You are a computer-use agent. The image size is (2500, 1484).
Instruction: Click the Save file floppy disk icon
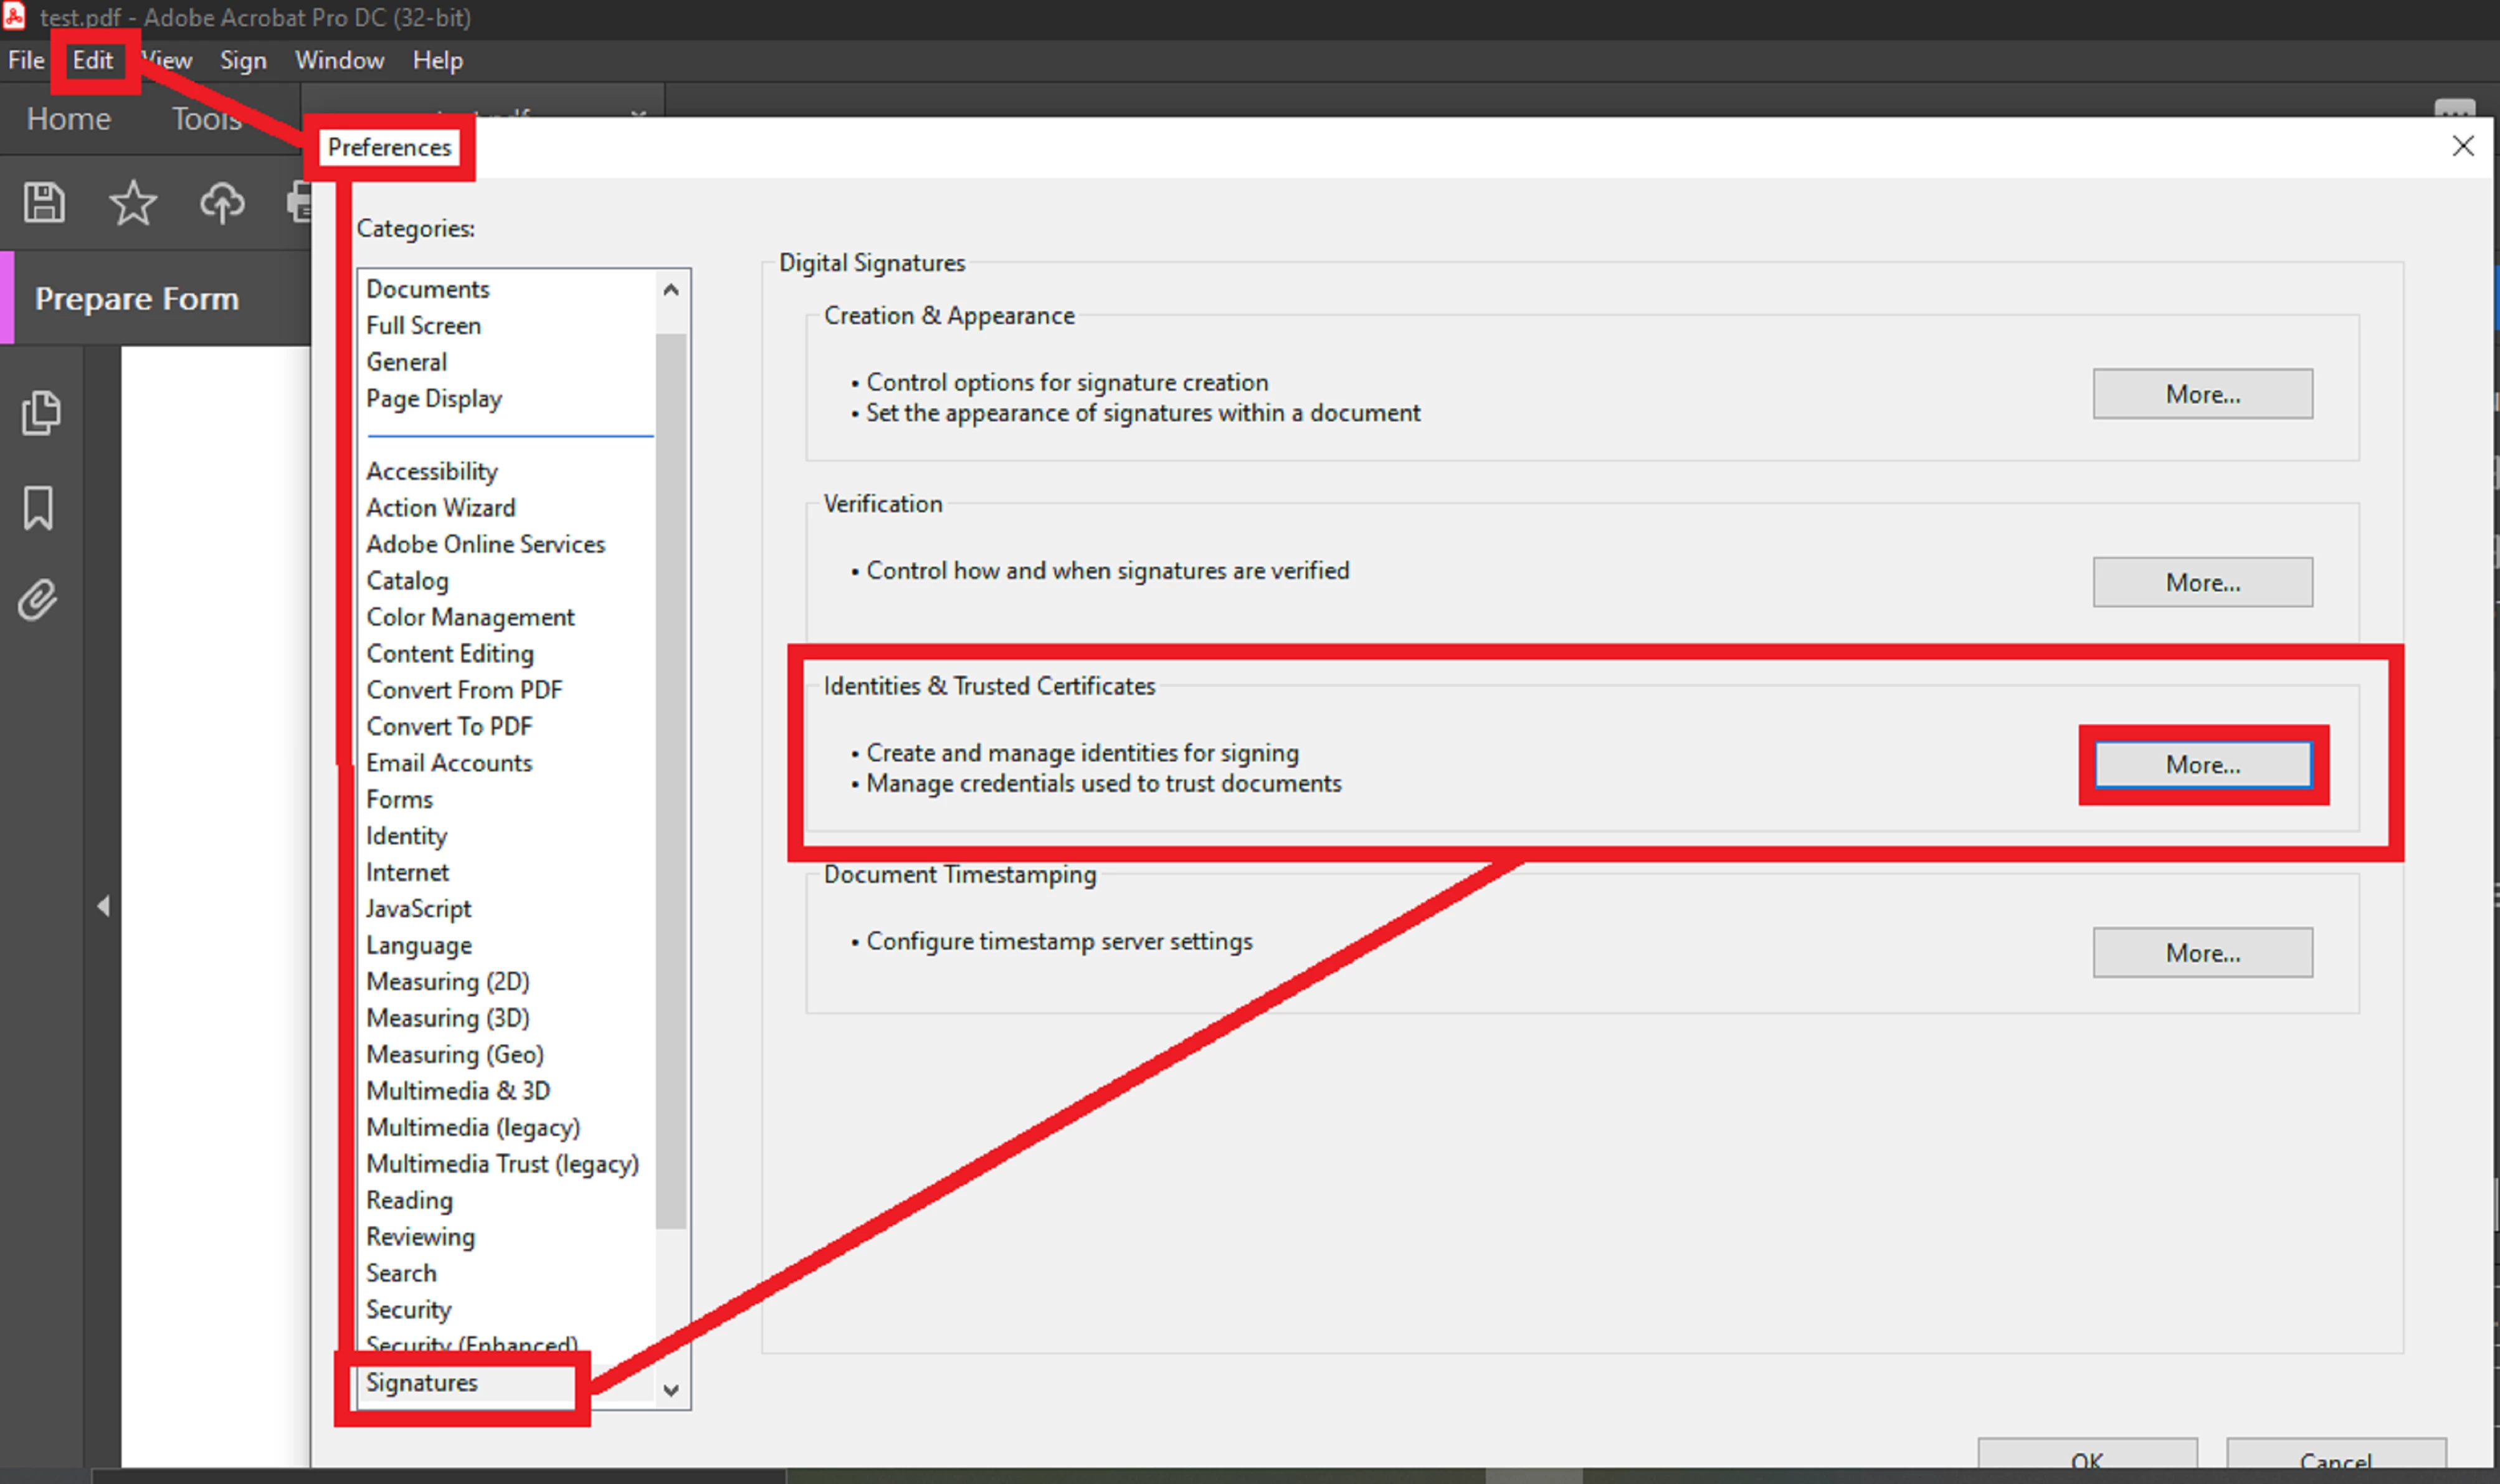pos(44,203)
